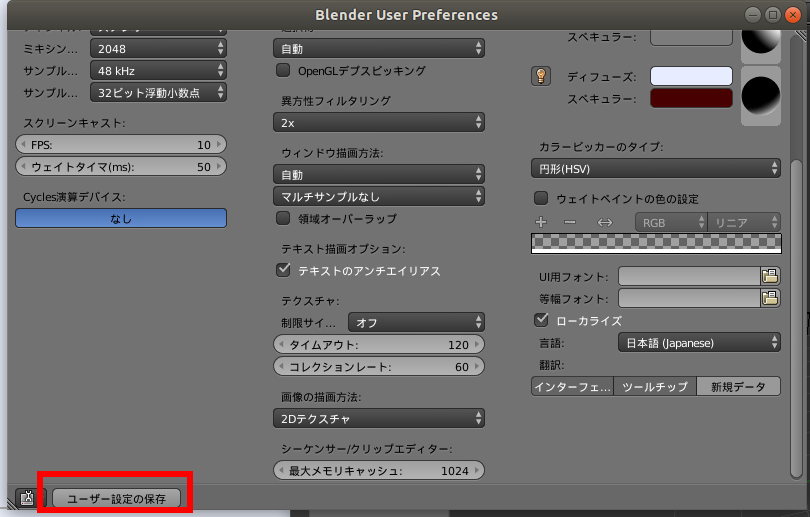Decrease タイムアウト with its left arrow
810x517 pixels.
(281, 344)
